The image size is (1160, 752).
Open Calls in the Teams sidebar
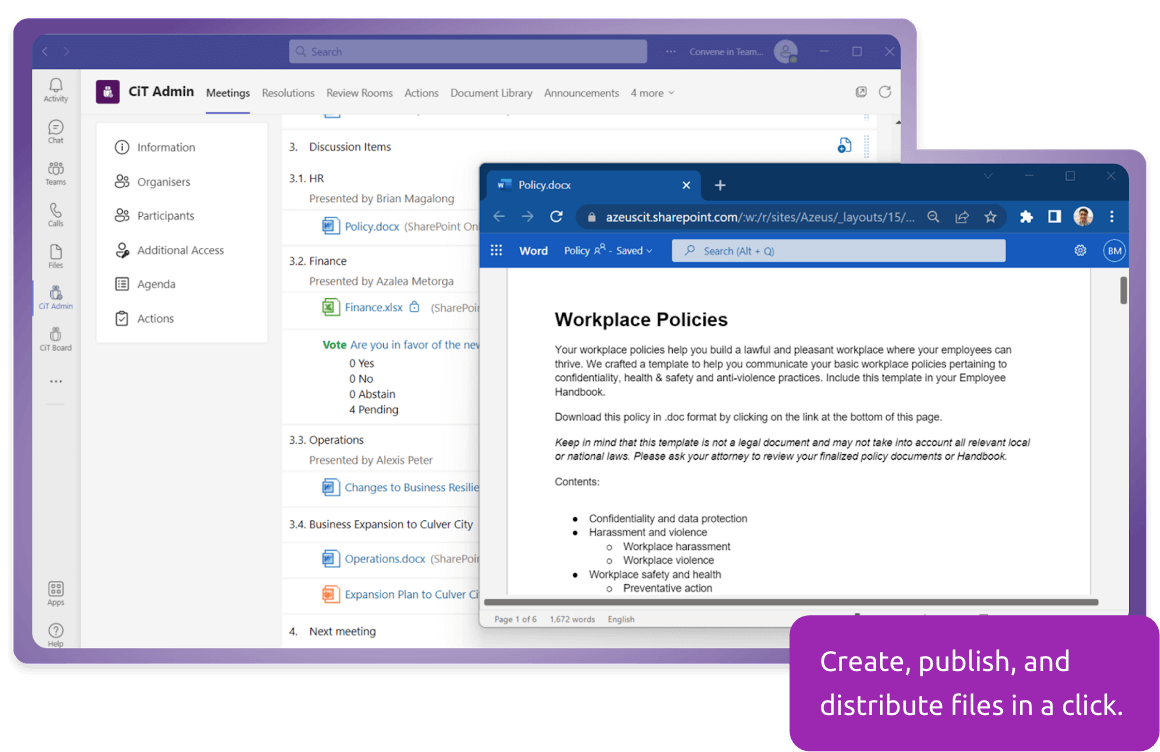pyautogui.click(x=56, y=215)
